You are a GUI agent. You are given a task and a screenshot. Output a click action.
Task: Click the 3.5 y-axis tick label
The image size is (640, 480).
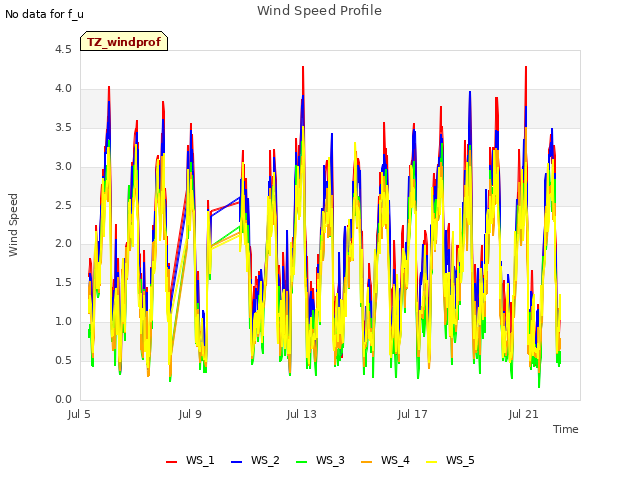(63, 128)
